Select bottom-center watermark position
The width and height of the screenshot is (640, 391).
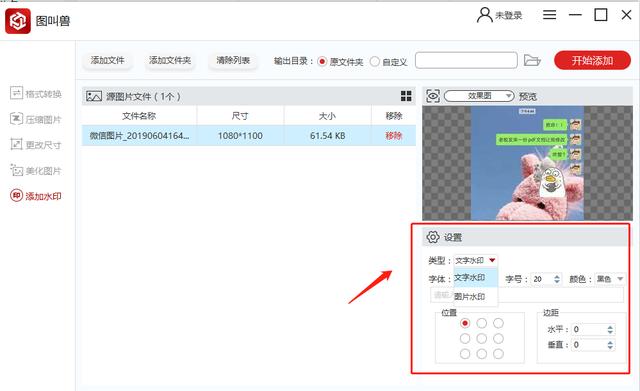(x=482, y=354)
